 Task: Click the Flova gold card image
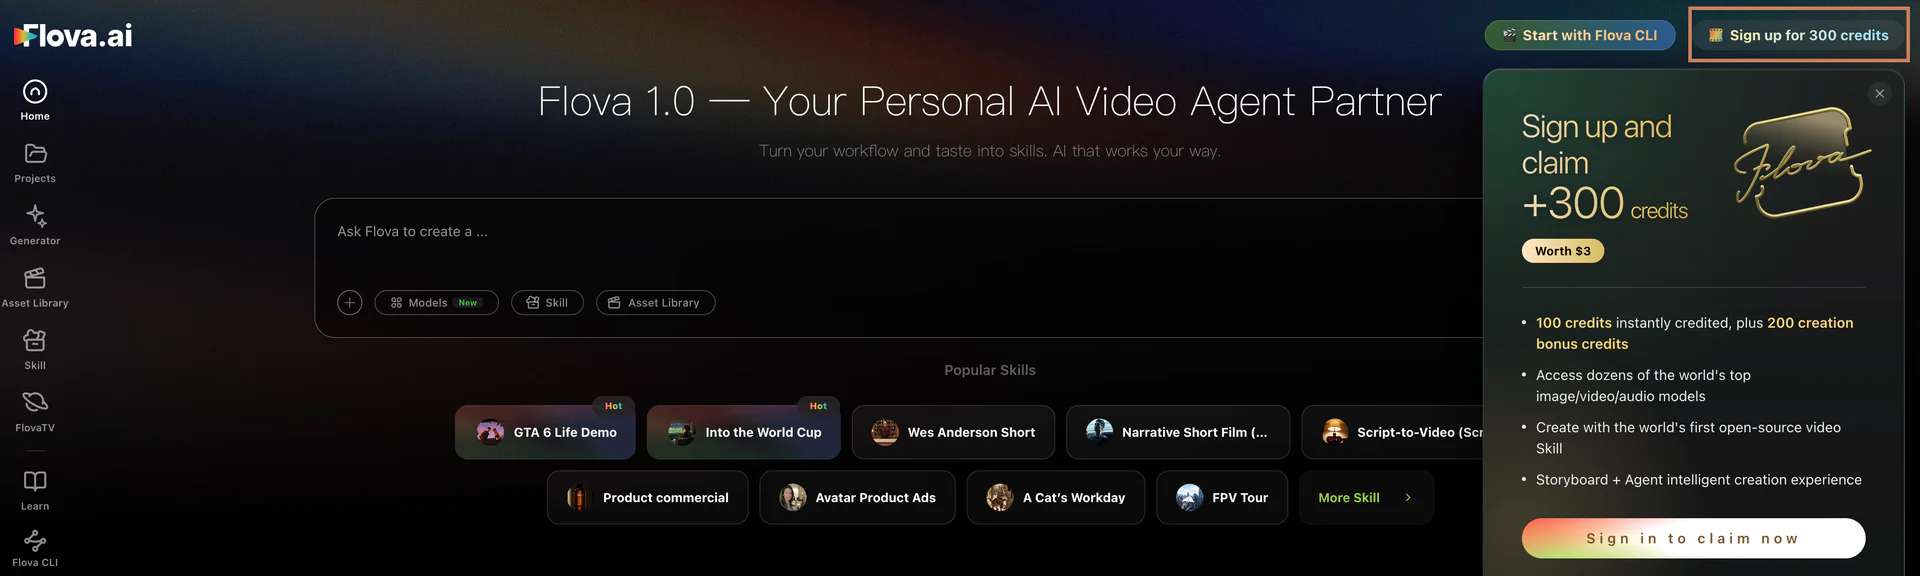1802,162
